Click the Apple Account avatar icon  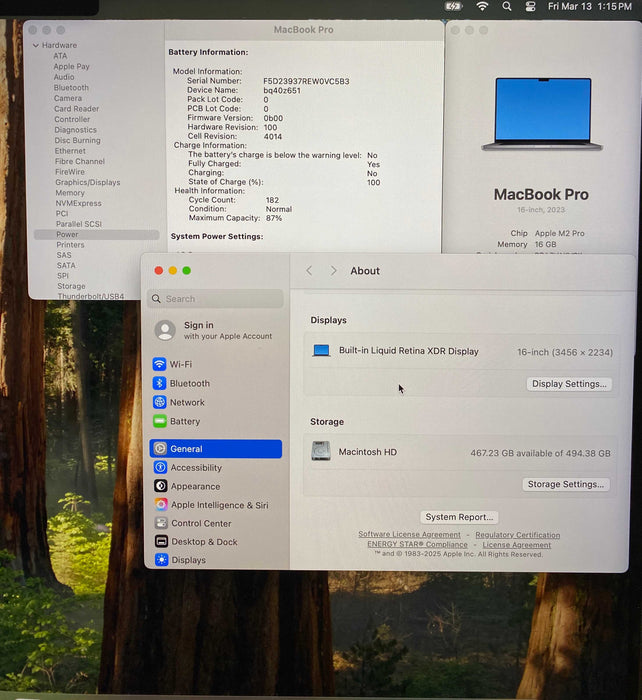coord(165,330)
